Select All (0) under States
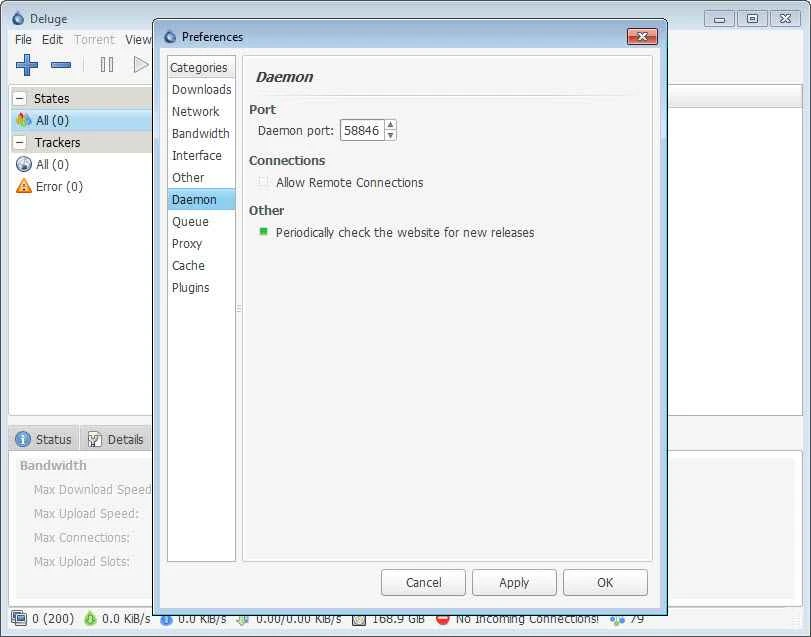Viewport: 811px width, 637px height. pyautogui.click(x=81, y=120)
